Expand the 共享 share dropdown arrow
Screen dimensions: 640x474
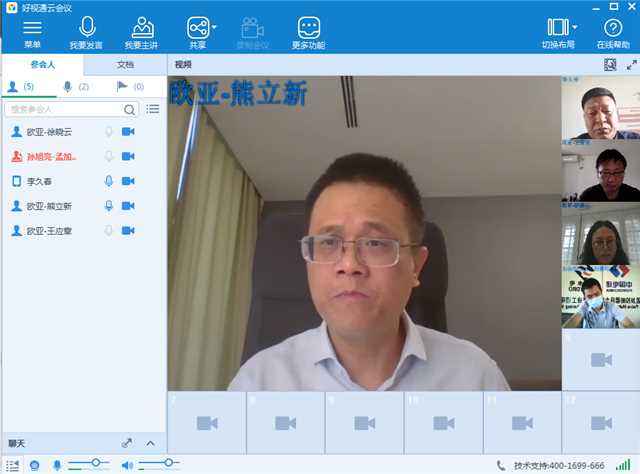tap(215, 26)
